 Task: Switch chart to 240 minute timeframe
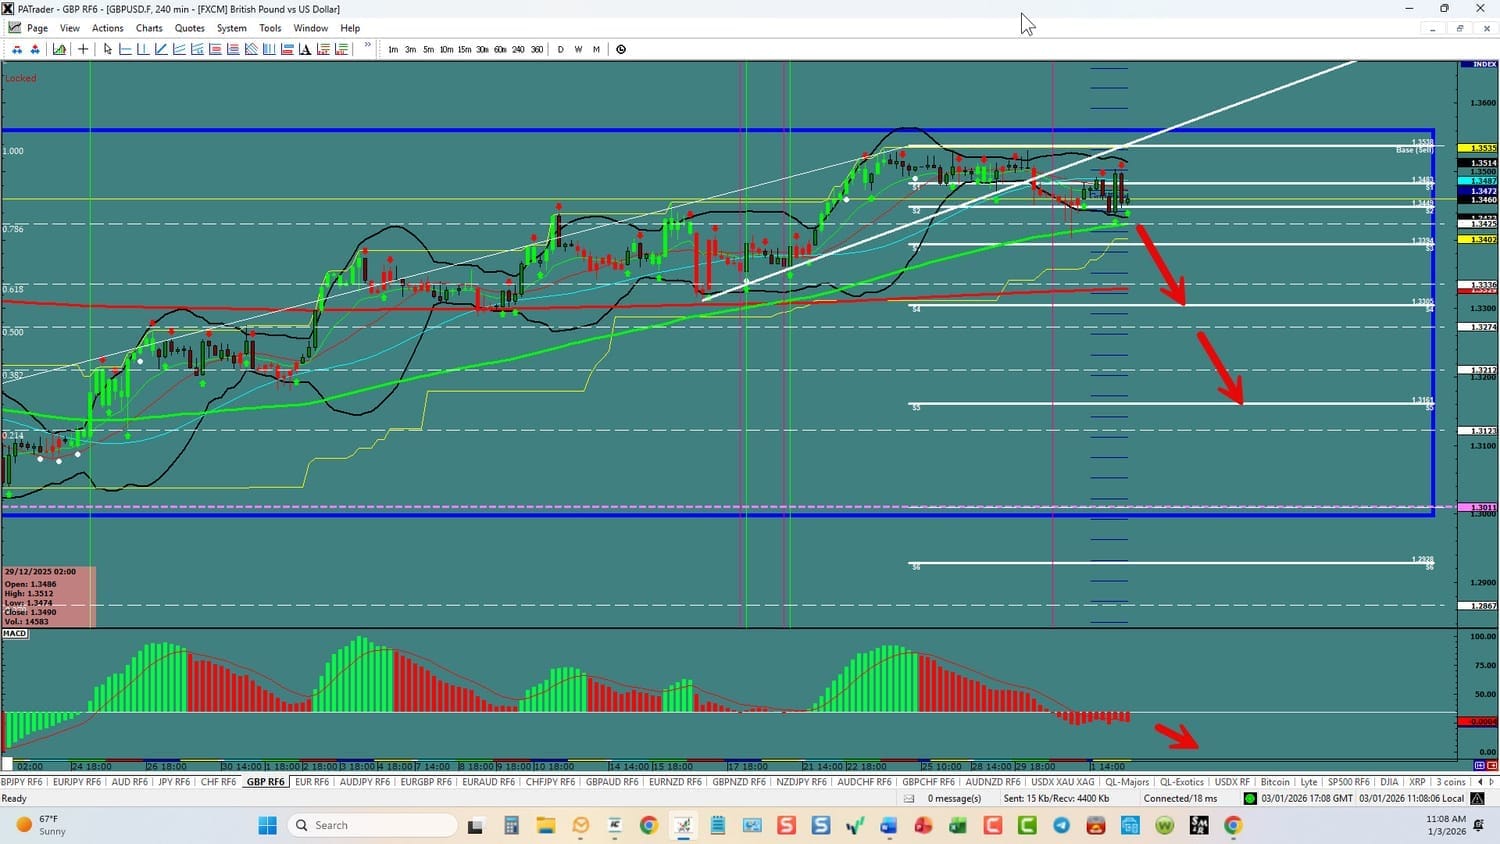coord(518,49)
